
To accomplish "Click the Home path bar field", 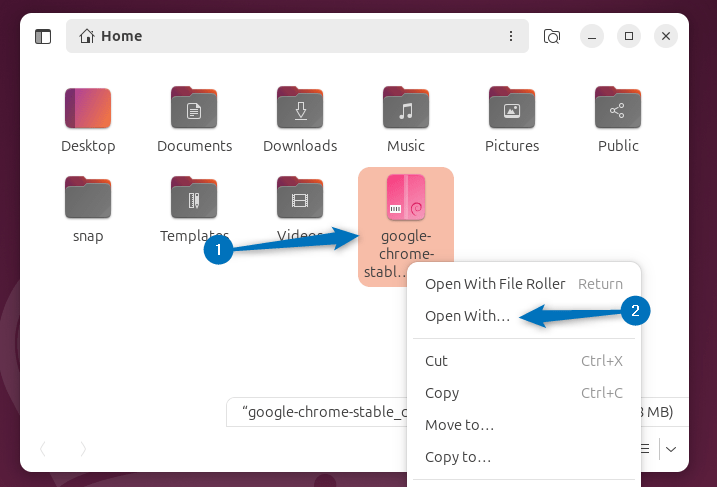I will (297, 36).
